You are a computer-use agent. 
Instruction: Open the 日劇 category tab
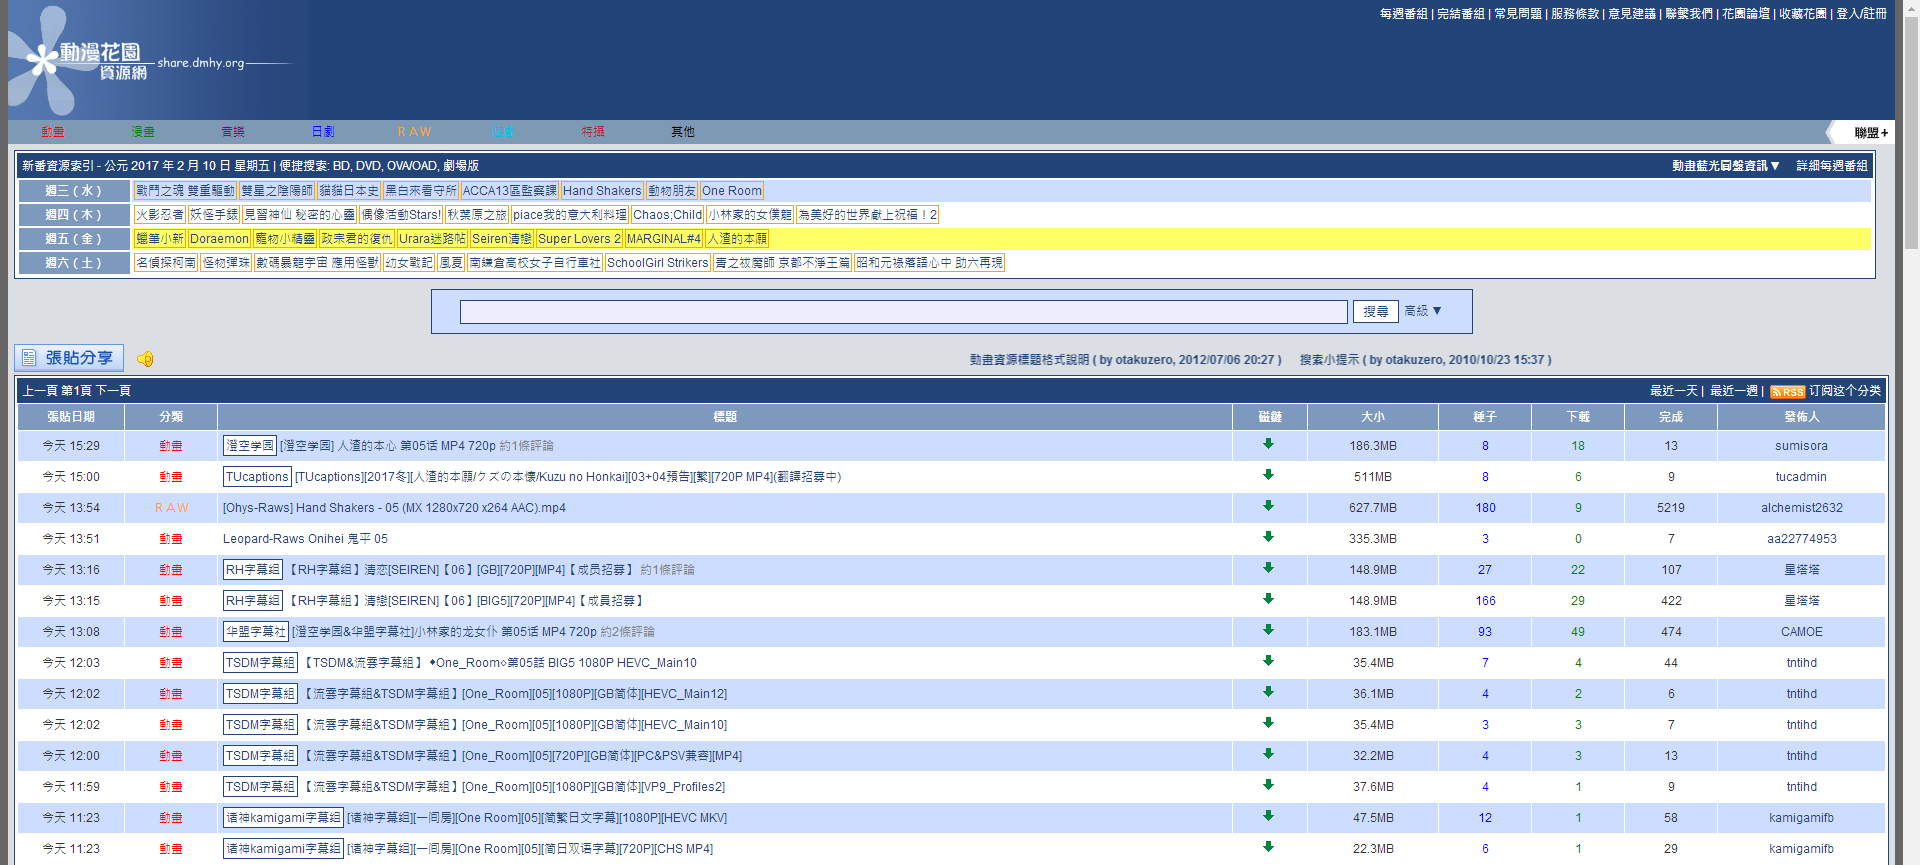pos(323,132)
